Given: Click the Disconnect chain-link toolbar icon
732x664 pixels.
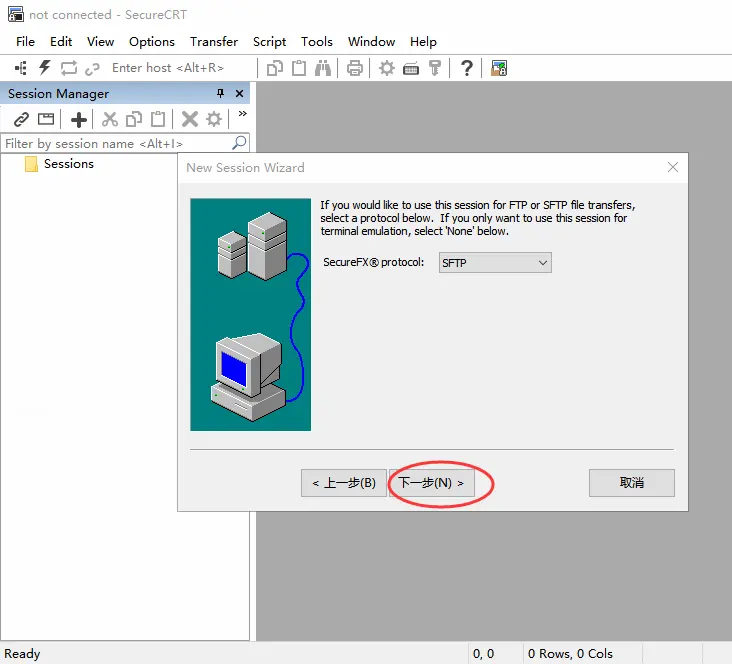Looking at the screenshot, I should tap(92, 69).
